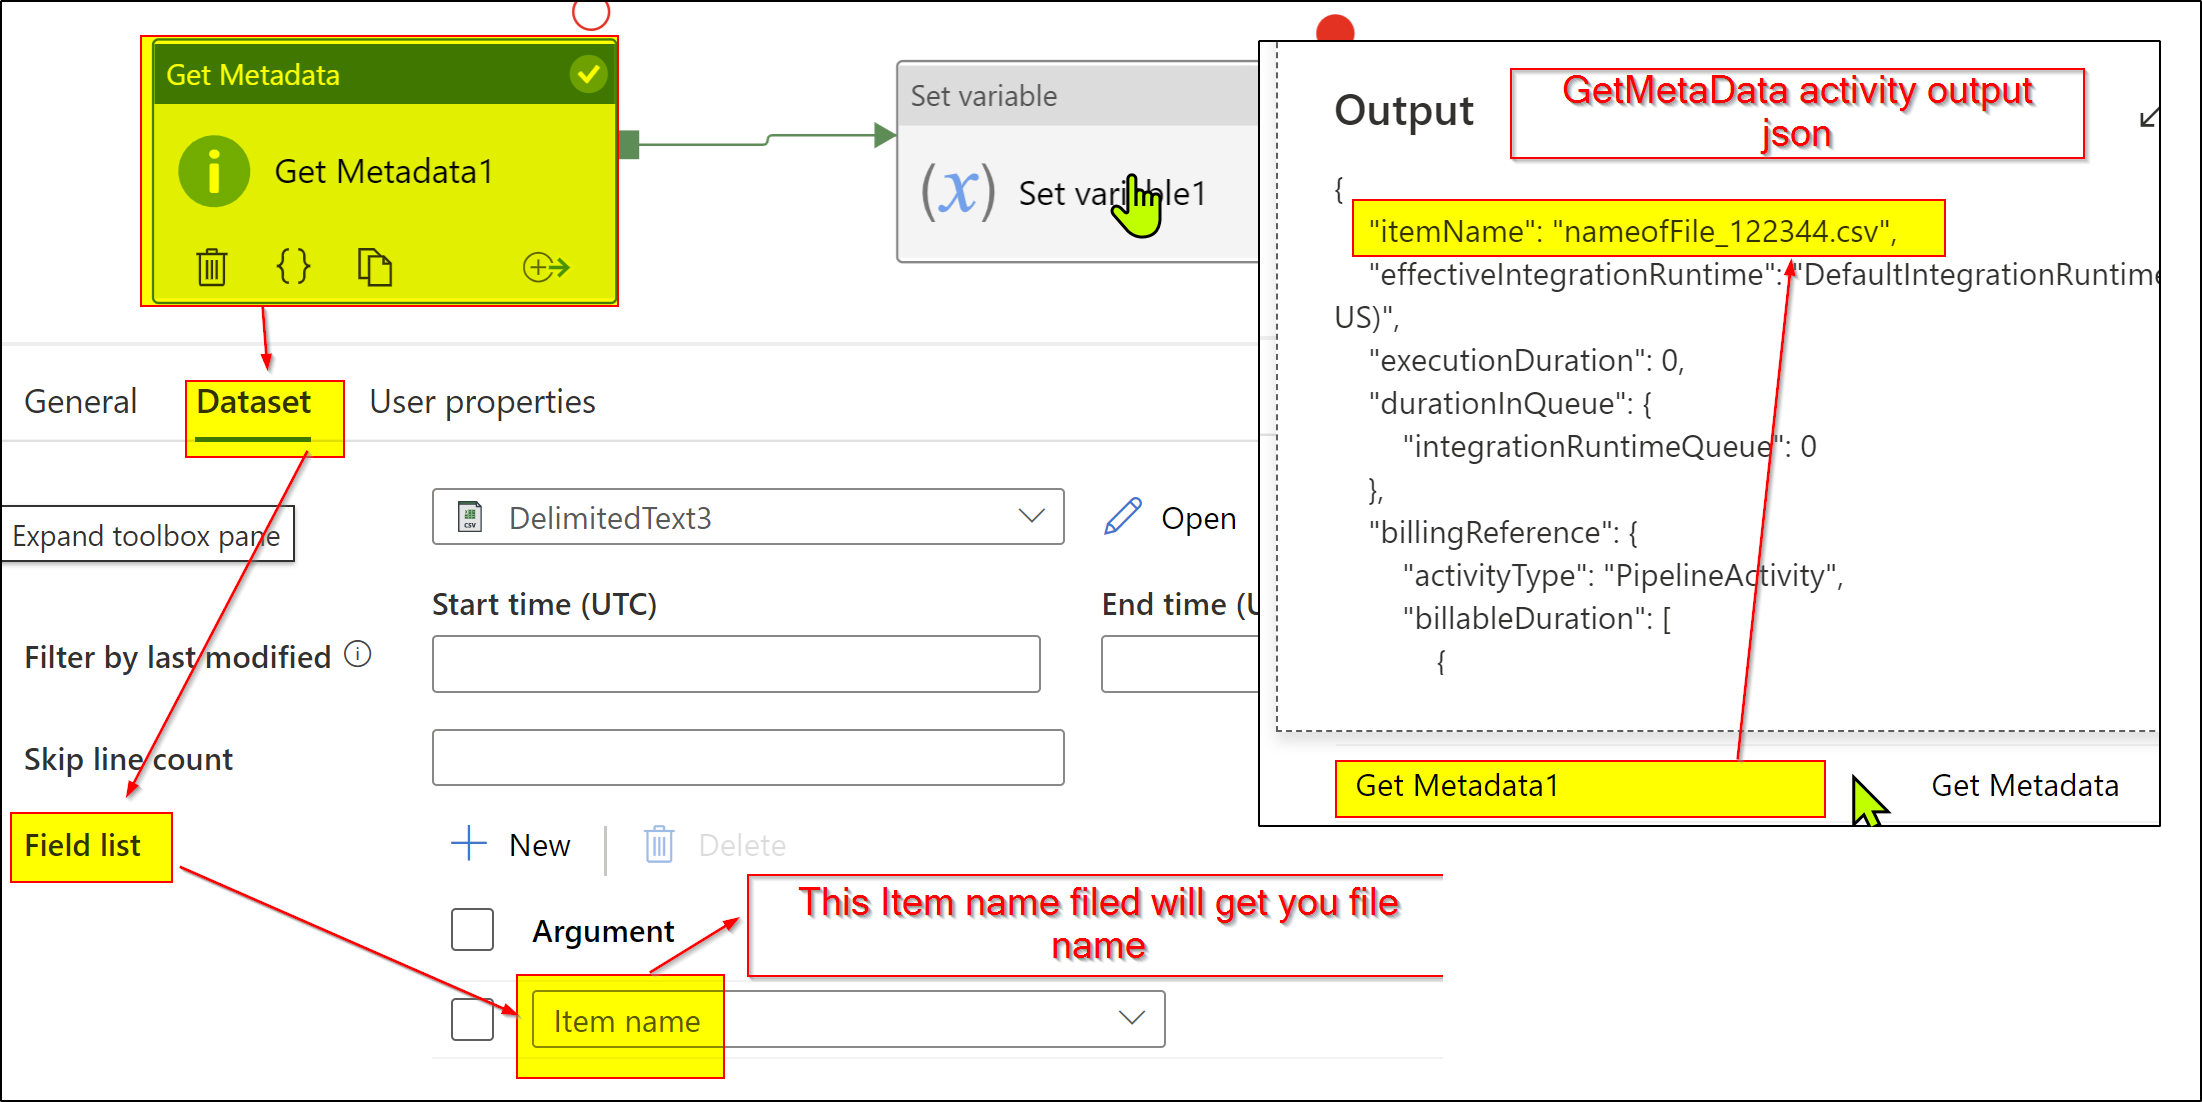The image size is (2202, 1102).
Task: Click the info icon beside Filter by last modified
Action: (358, 654)
